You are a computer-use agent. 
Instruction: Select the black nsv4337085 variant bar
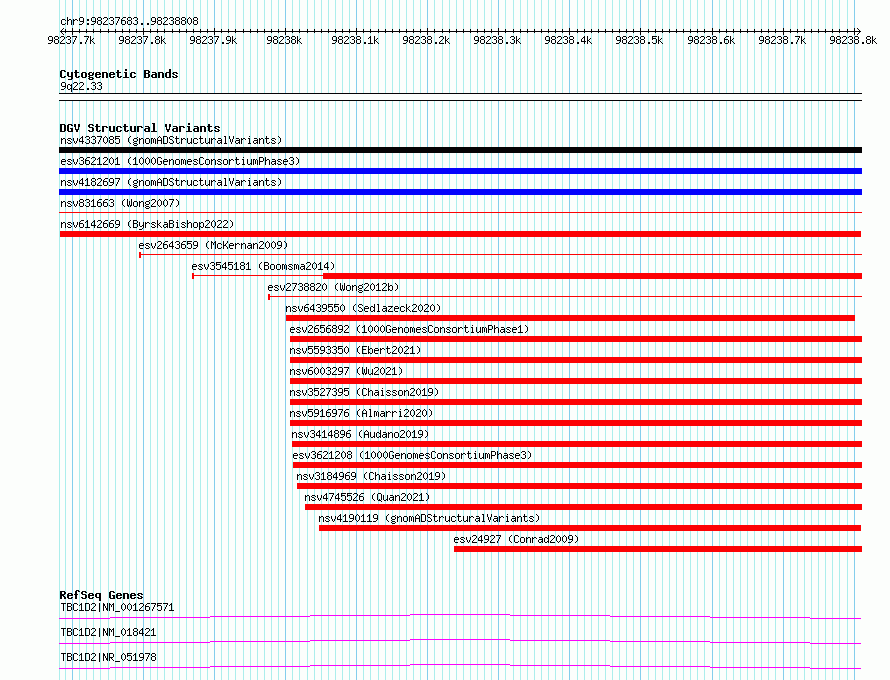(x=460, y=150)
